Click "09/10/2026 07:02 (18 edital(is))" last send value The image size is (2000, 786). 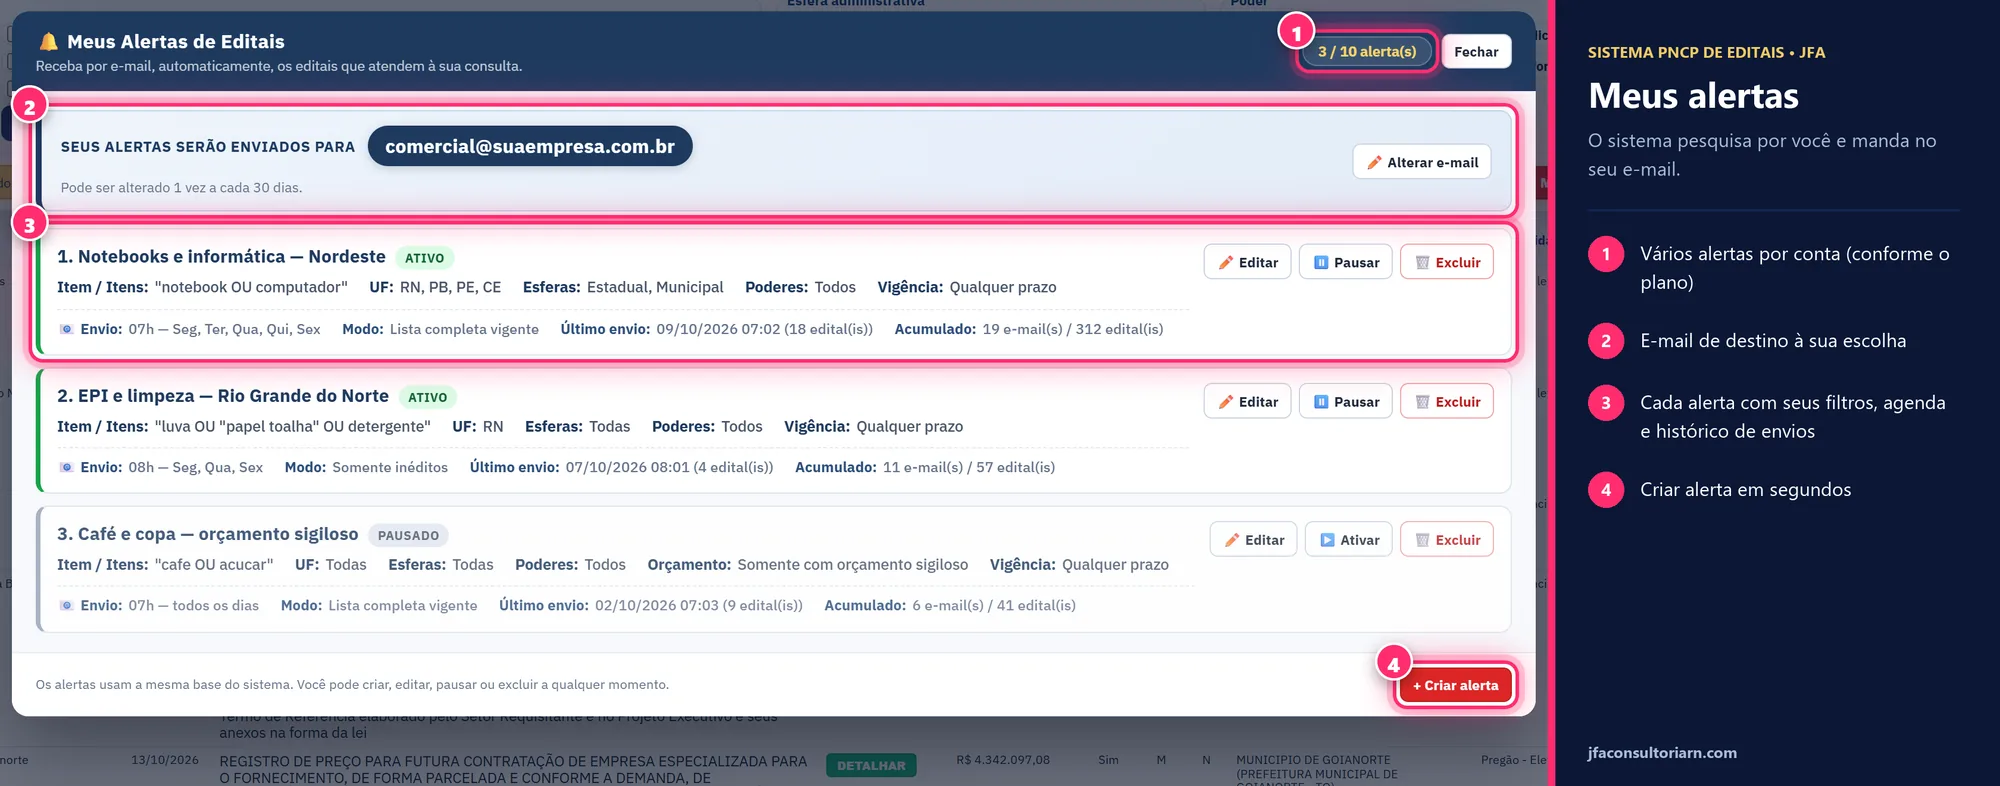point(764,329)
